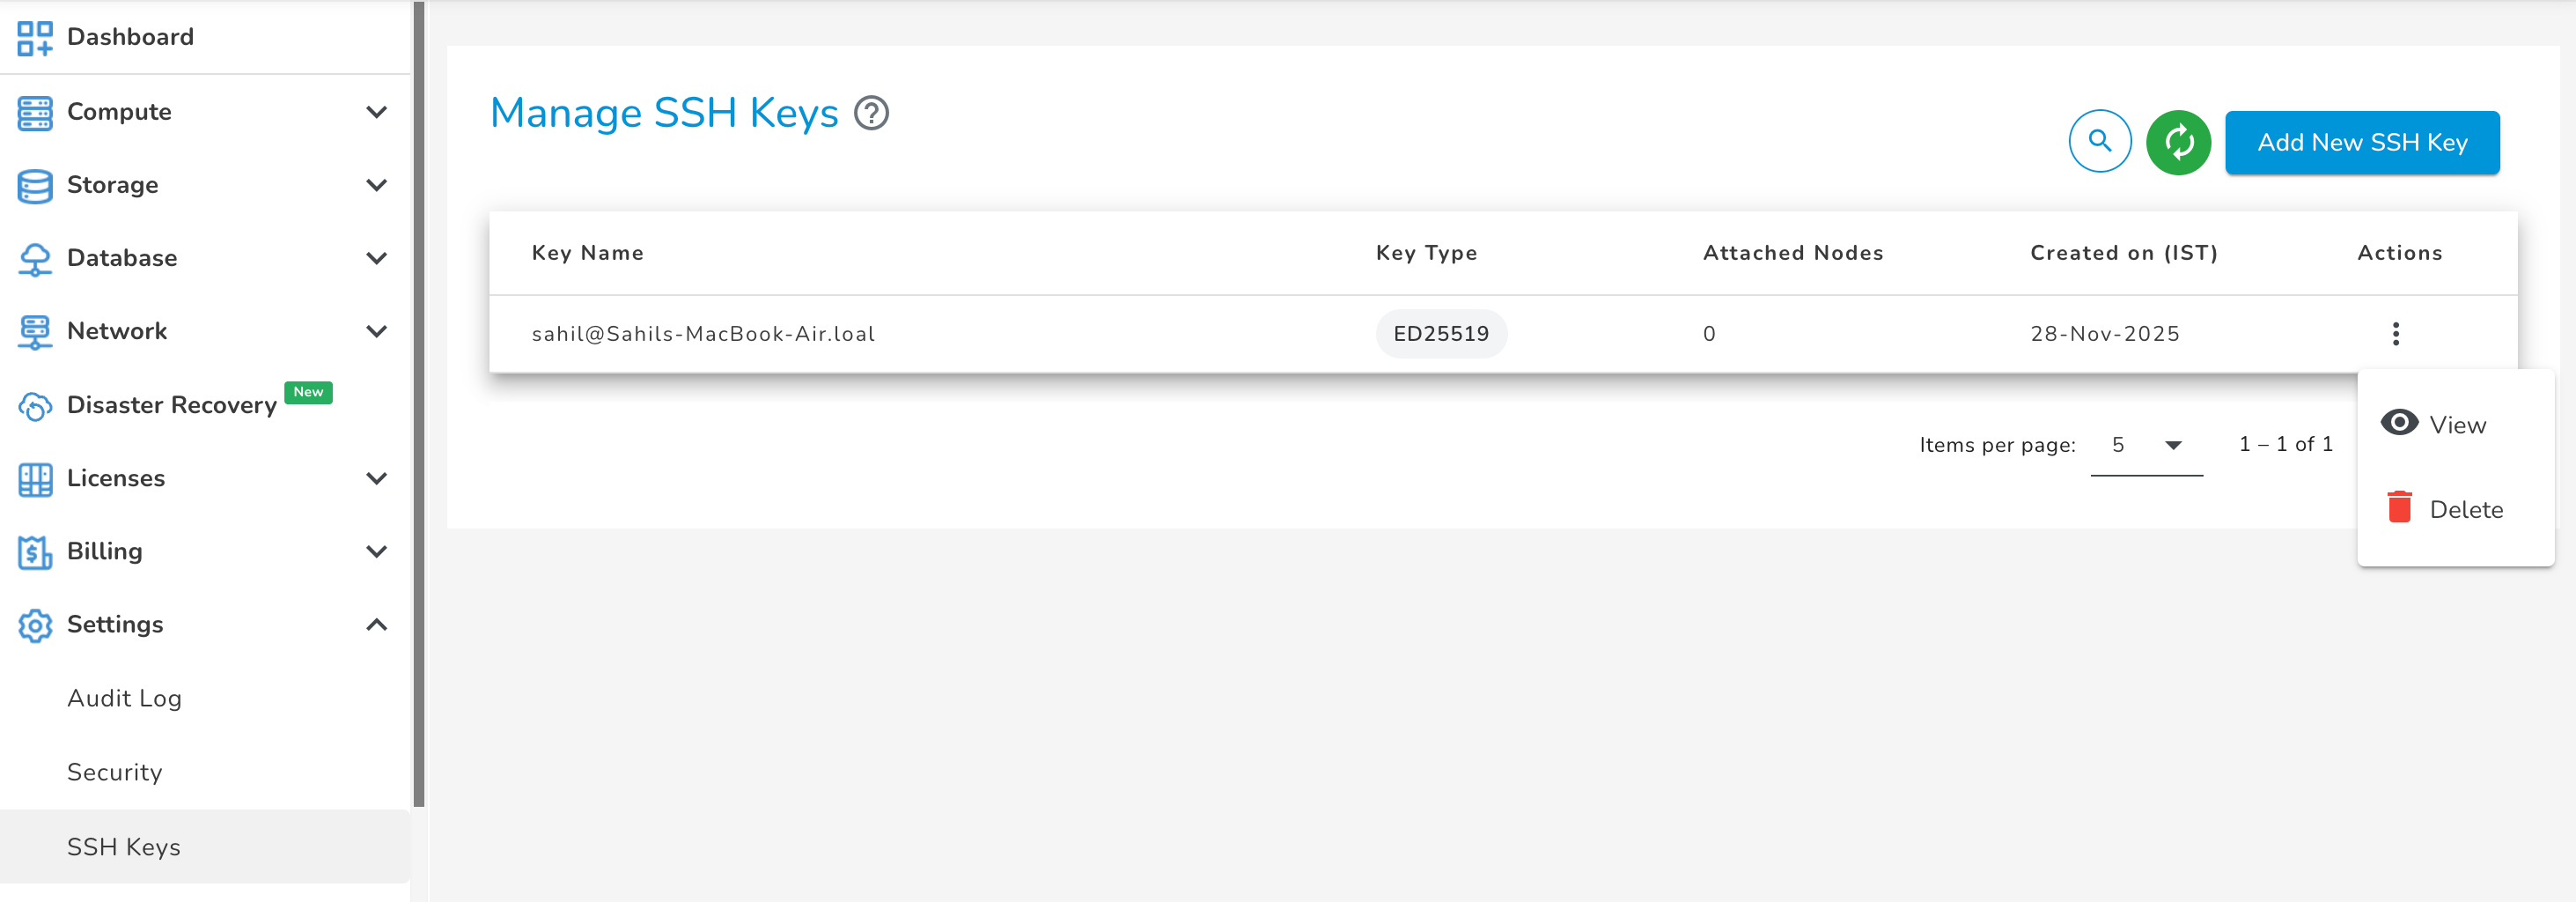The width and height of the screenshot is (2576, 902).
Task: Click the Dashboard icon in sidebar
Action: (35, 38)
